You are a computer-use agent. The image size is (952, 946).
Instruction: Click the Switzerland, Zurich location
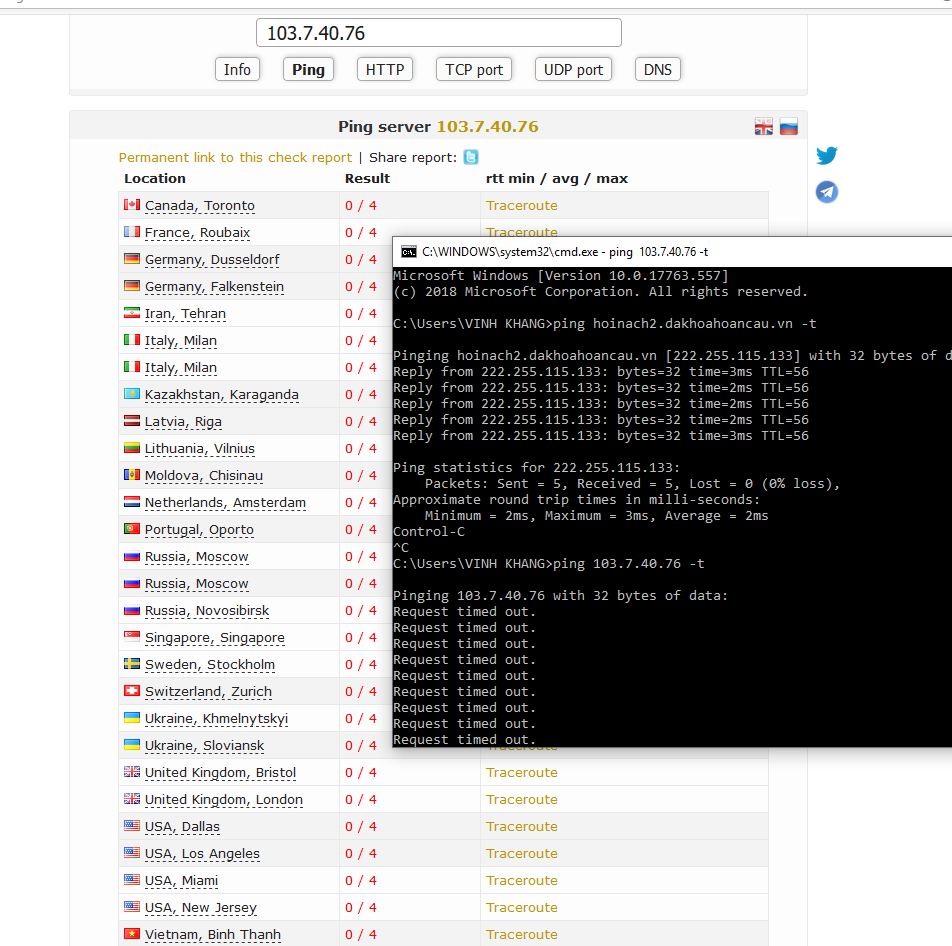208,692
